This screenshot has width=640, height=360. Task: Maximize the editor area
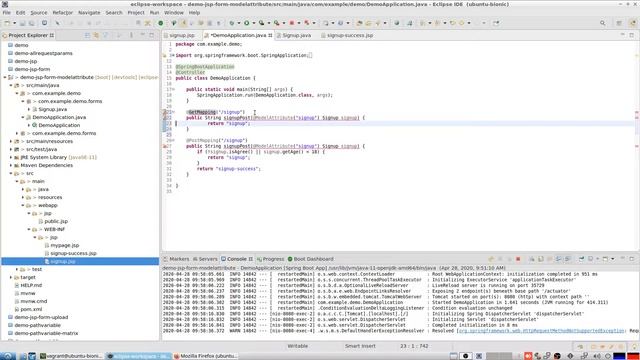pos(631,35)
